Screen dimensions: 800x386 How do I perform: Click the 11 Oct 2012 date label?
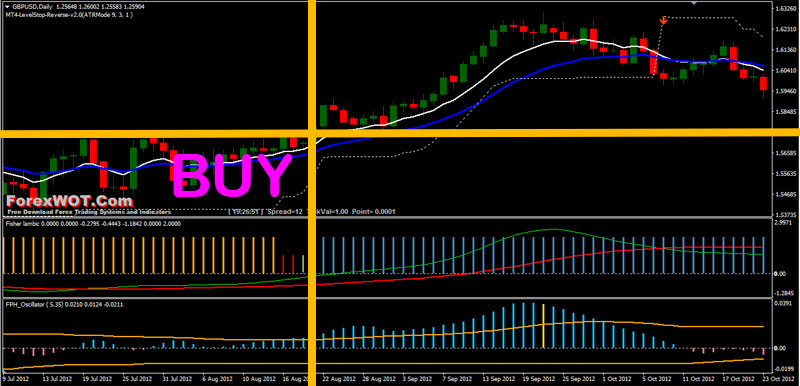pos(698,379)
